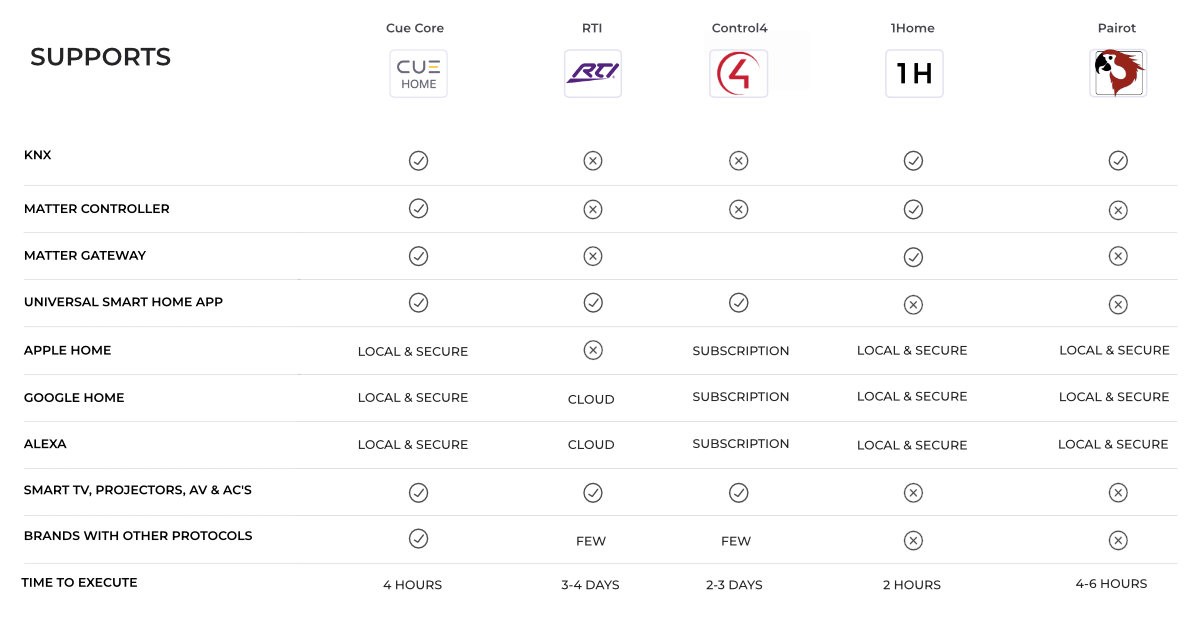
Task: Click Smart TV checkmark under Control4
Action: point(738,492)
